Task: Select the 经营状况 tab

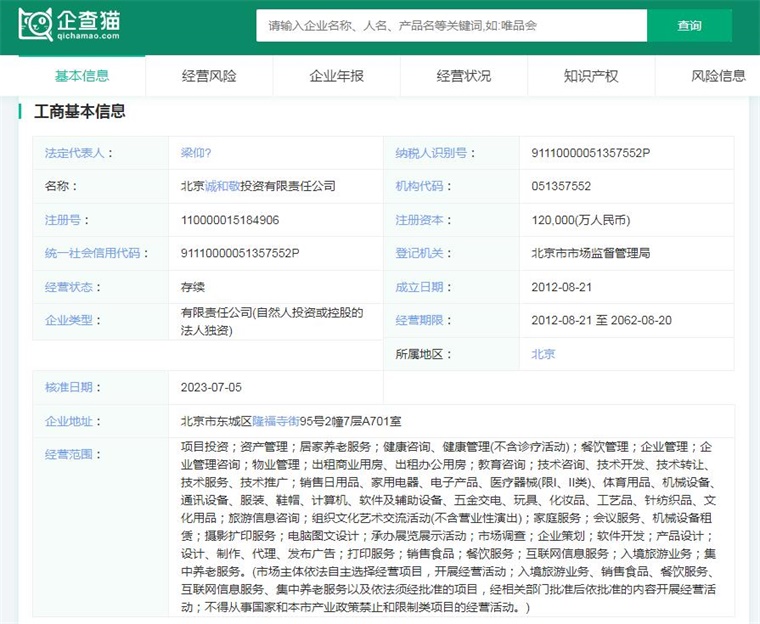Action: tap(464, 76)
